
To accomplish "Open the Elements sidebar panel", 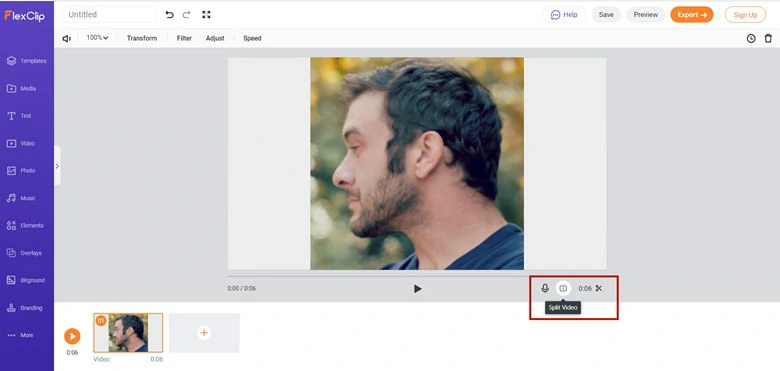I will [x=25, y=225].
